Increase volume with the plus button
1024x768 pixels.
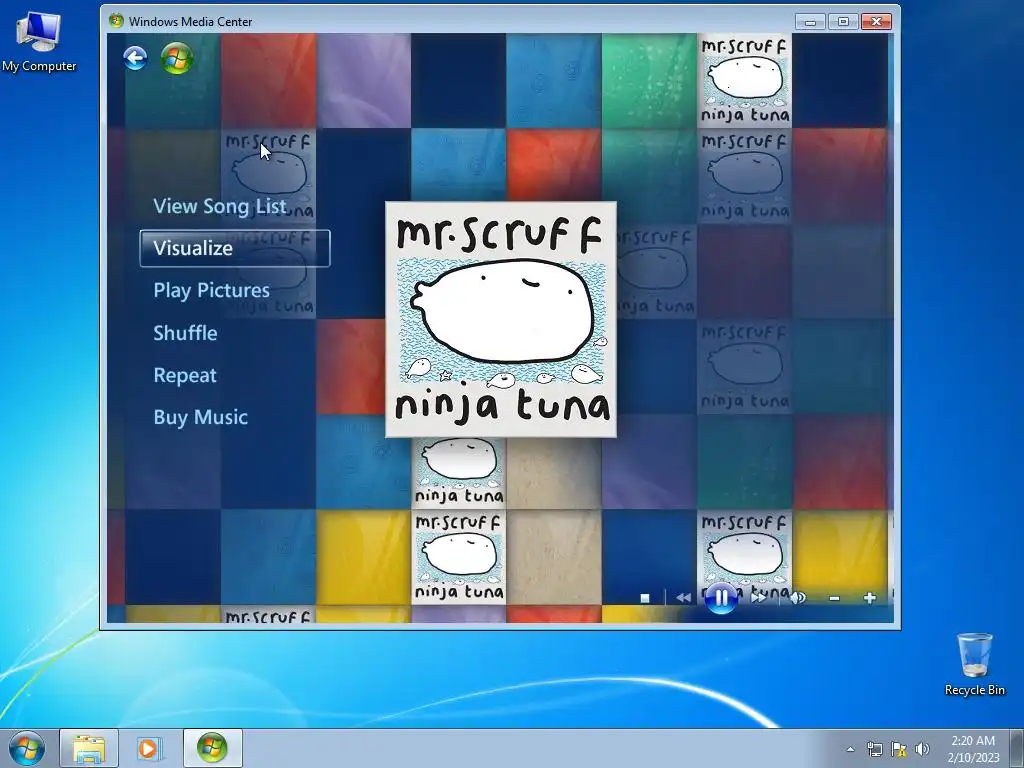point(869,598)
